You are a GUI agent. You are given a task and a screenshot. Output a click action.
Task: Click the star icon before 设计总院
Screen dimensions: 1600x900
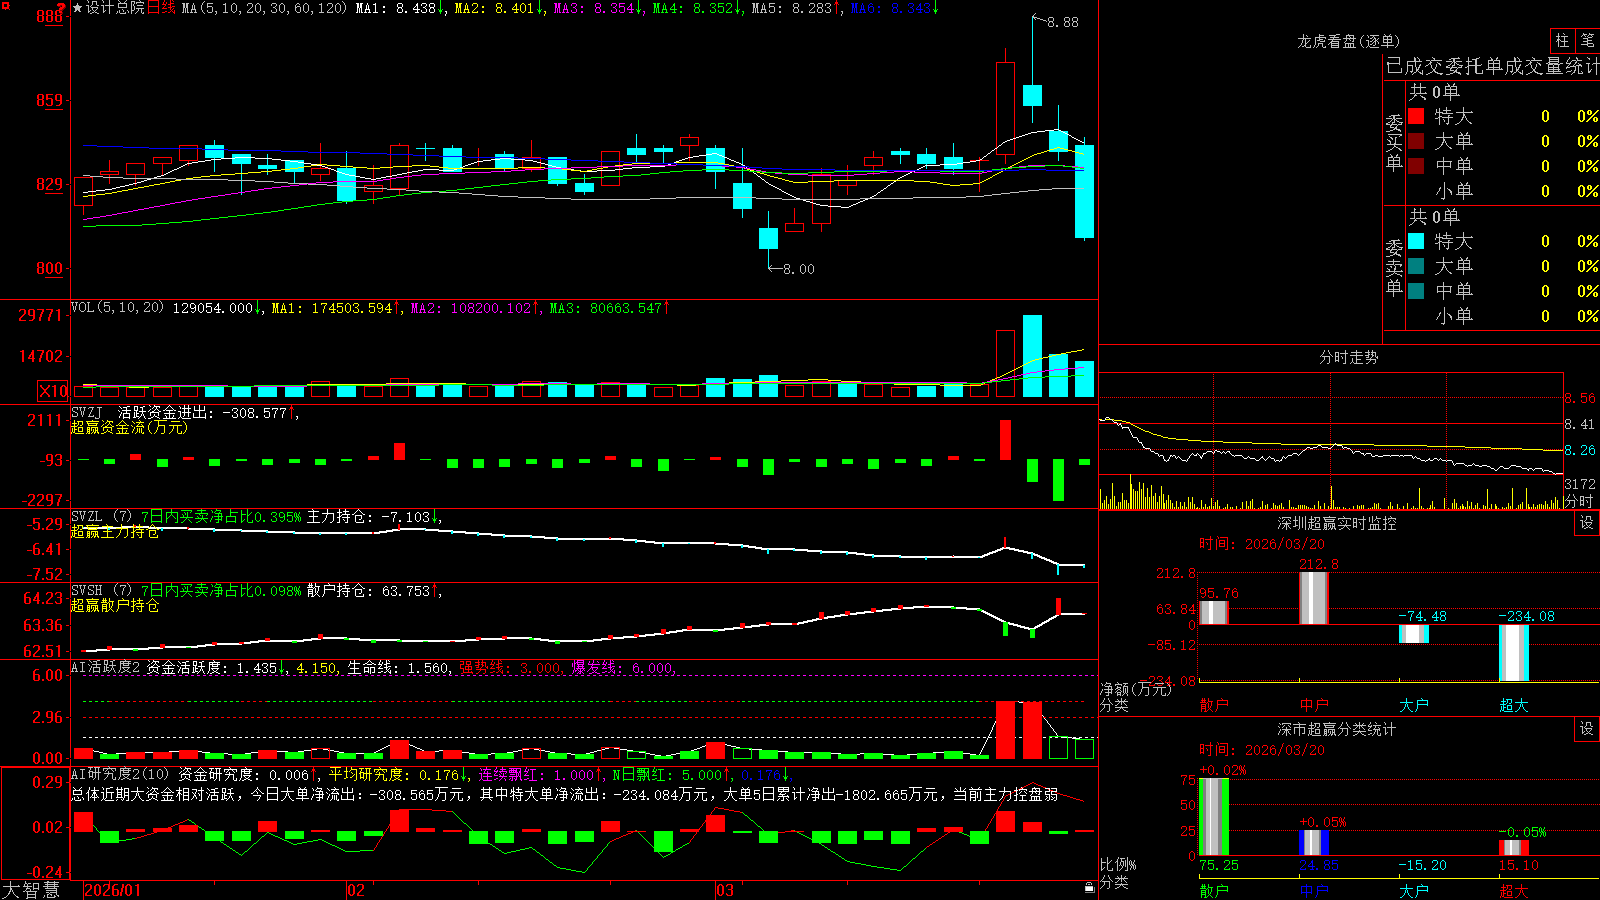click(77, 8)
